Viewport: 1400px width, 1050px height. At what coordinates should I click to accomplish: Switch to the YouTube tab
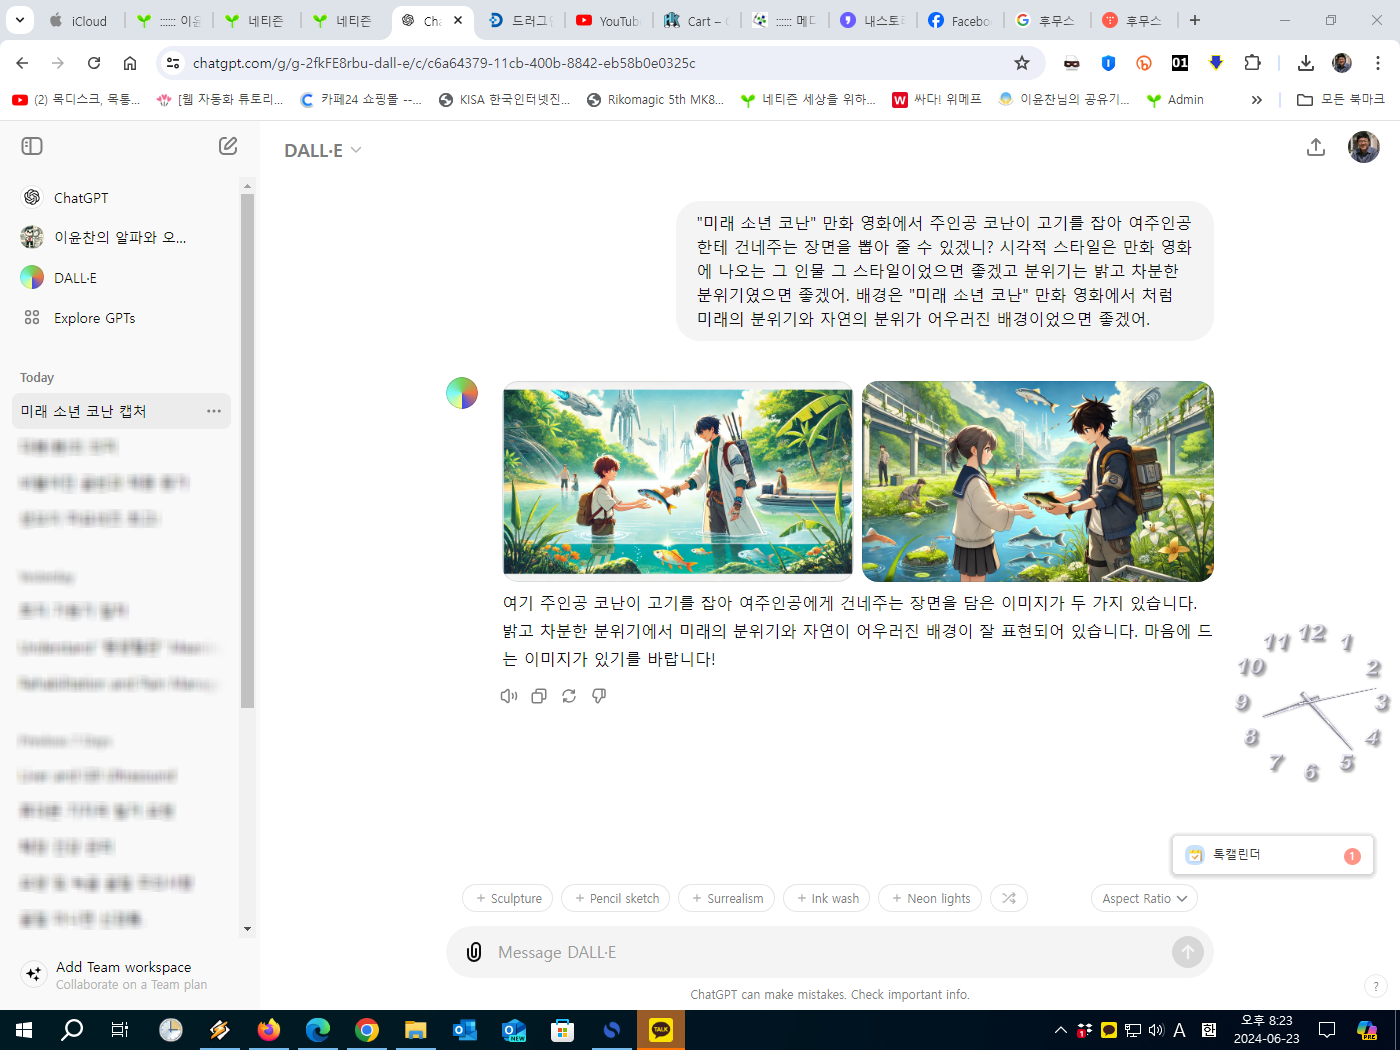(x=608, y=20)
